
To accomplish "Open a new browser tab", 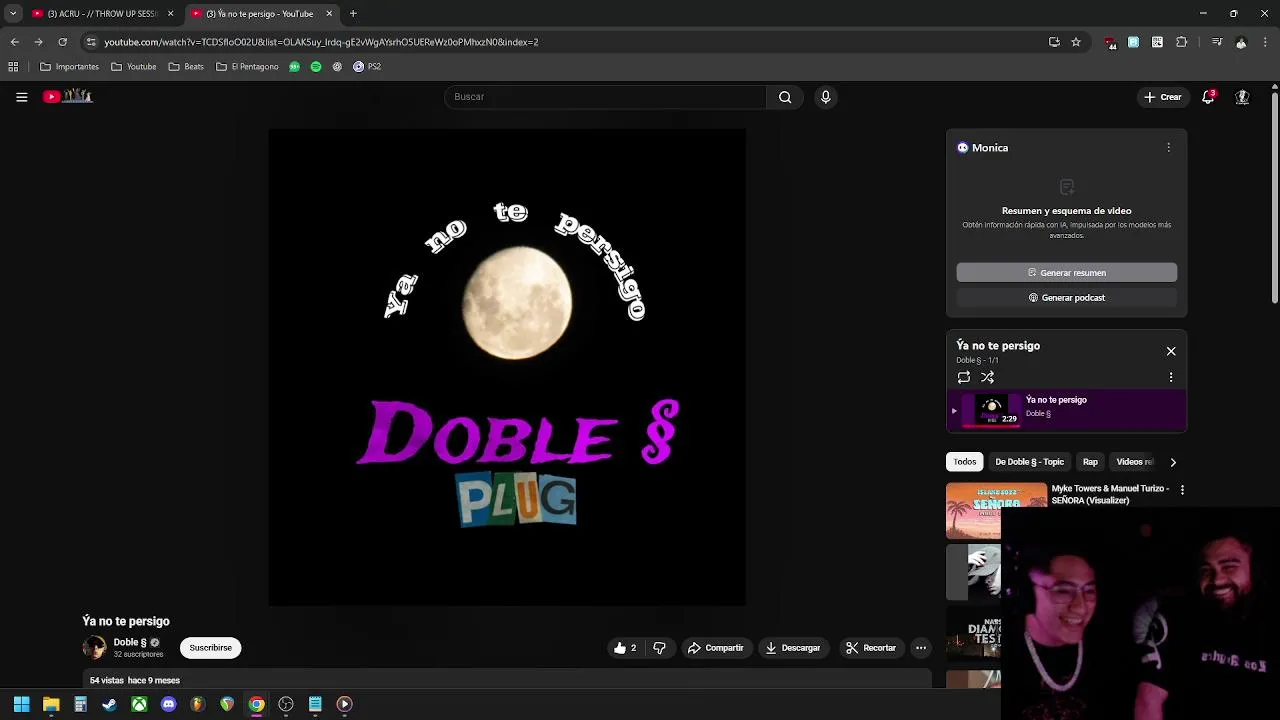I will point(353,14).
